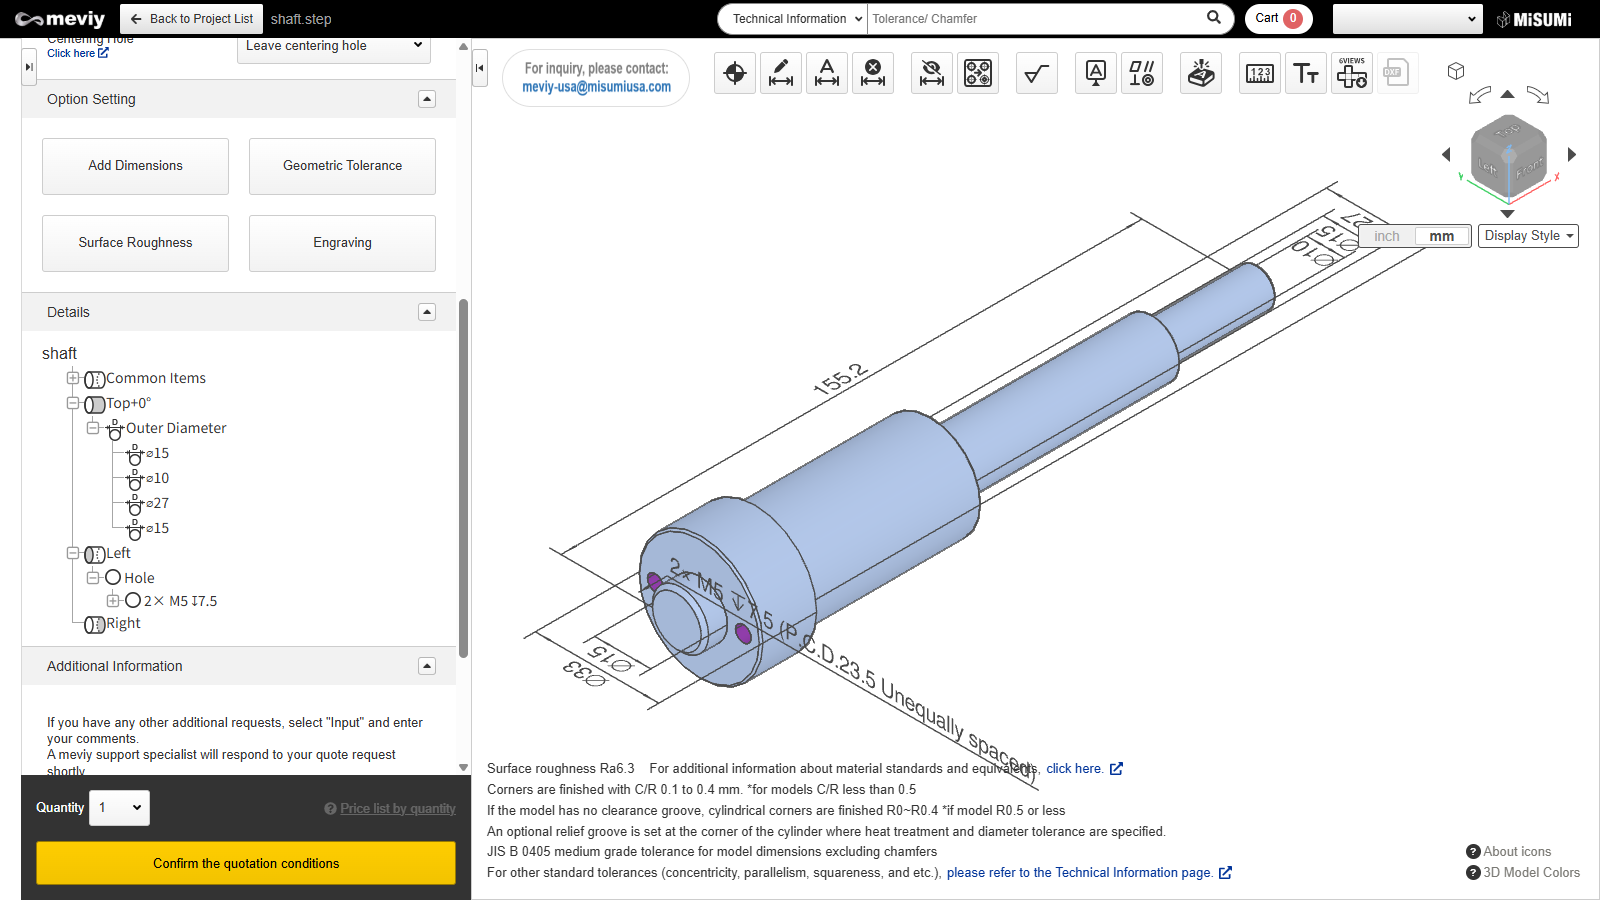This screenshot has height=900, width=1600.
Task: Select the surface roughness checkmark tool
Action: (1036, 74)
